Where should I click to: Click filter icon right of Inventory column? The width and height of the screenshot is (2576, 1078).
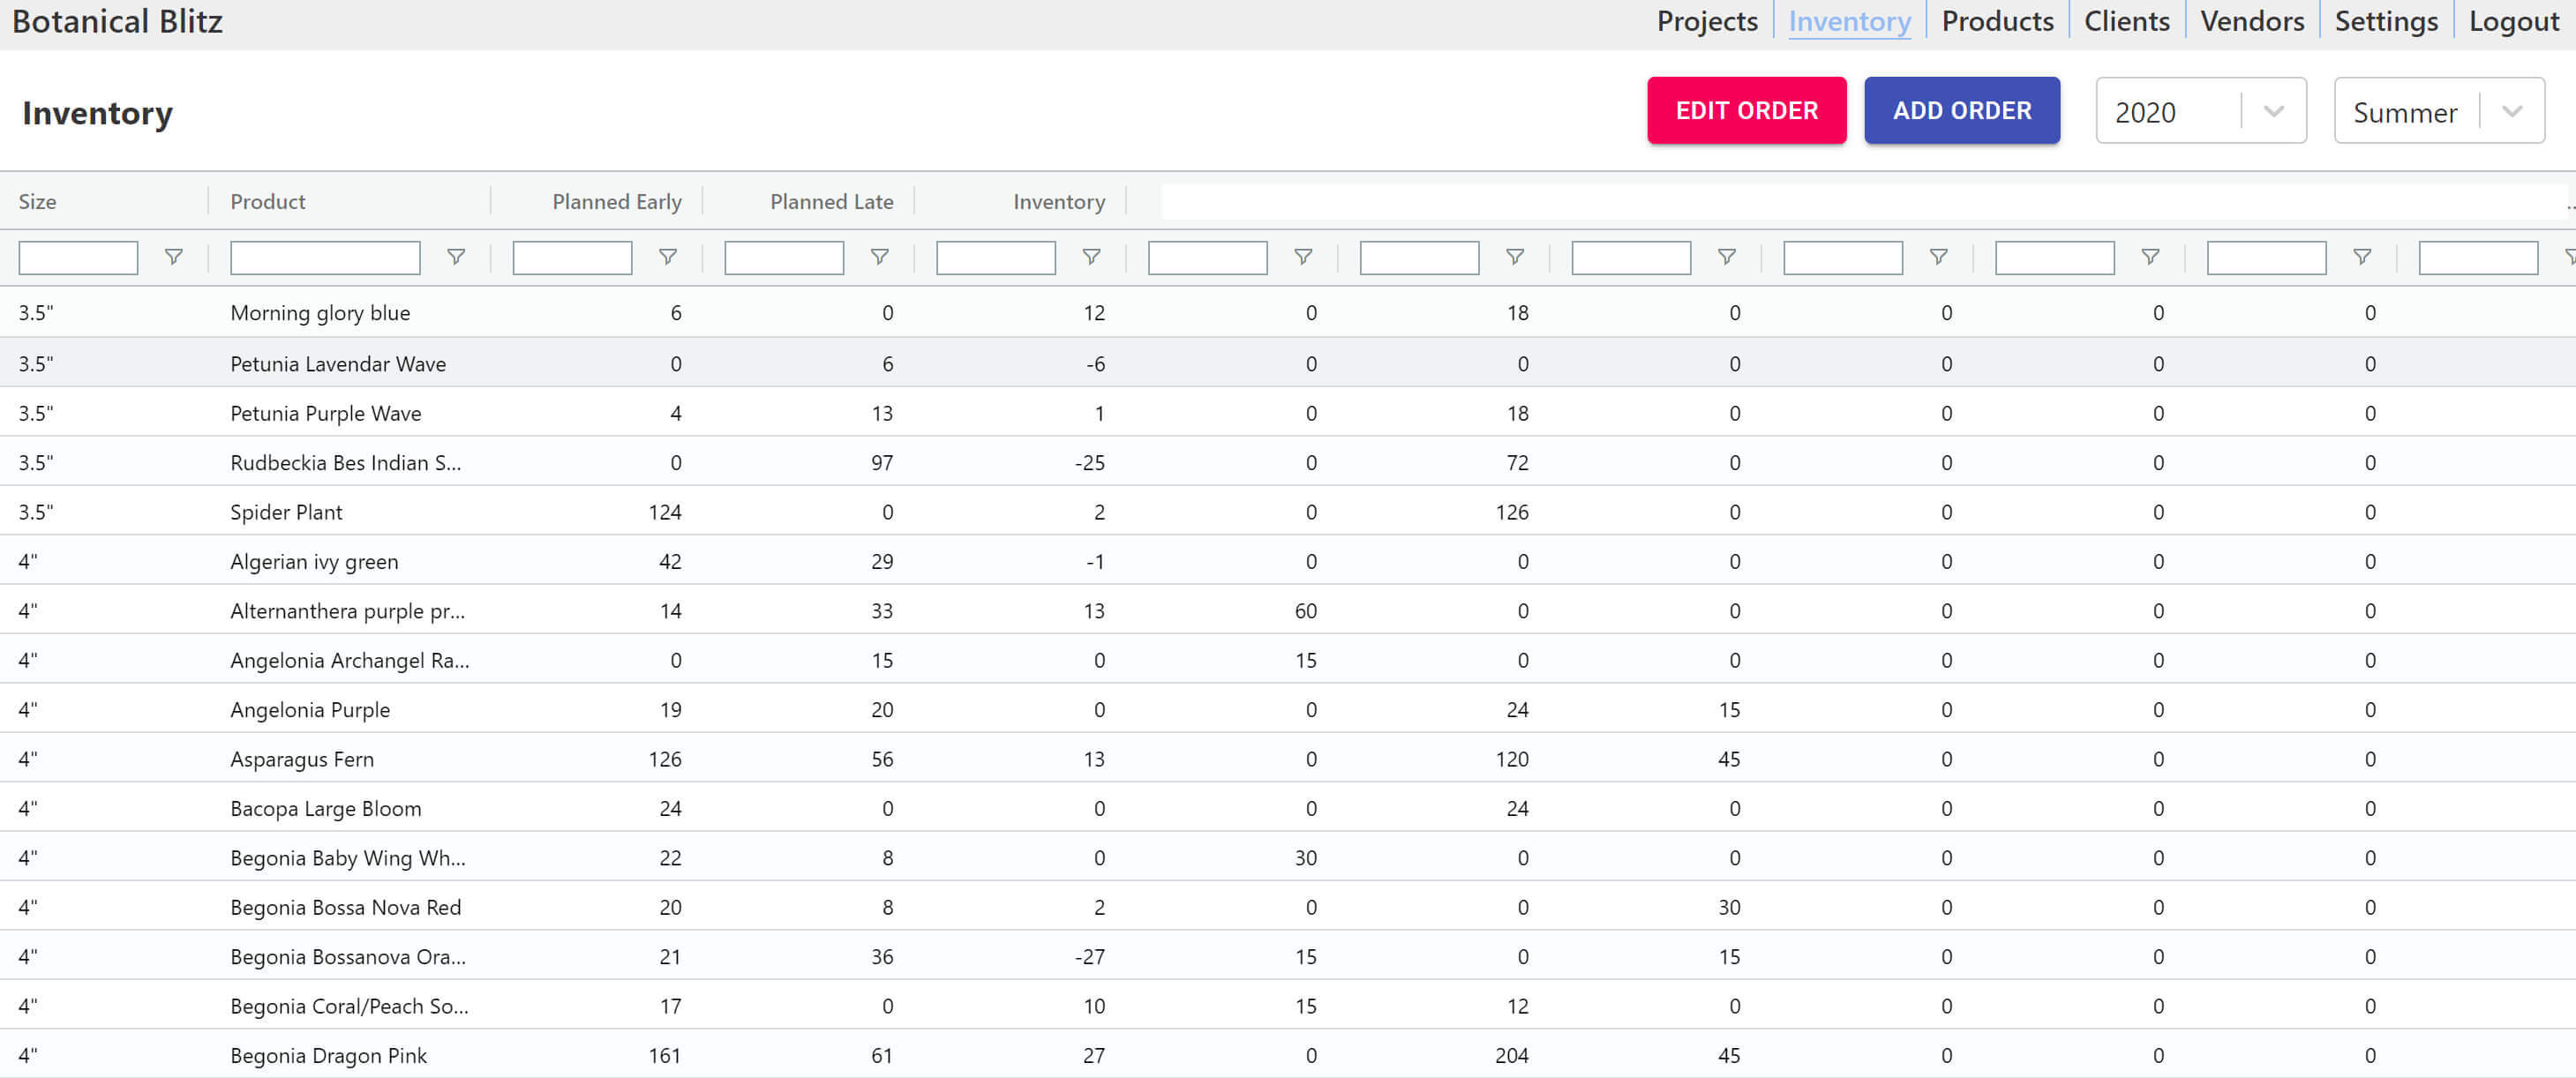tap(1302, 257)
